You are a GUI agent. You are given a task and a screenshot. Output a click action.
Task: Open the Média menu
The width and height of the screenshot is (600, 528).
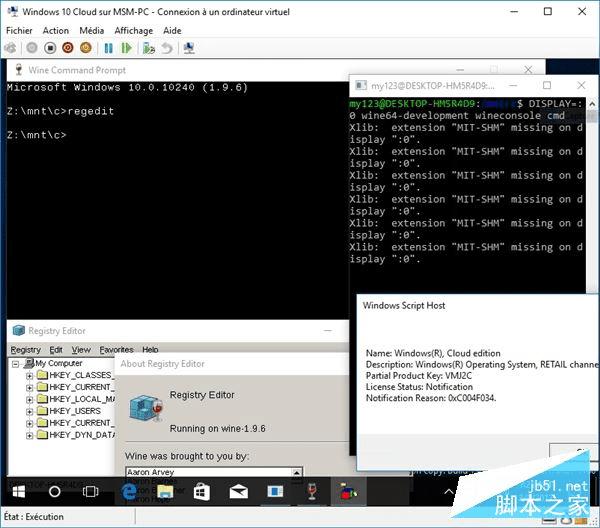[x=91, y=31]
